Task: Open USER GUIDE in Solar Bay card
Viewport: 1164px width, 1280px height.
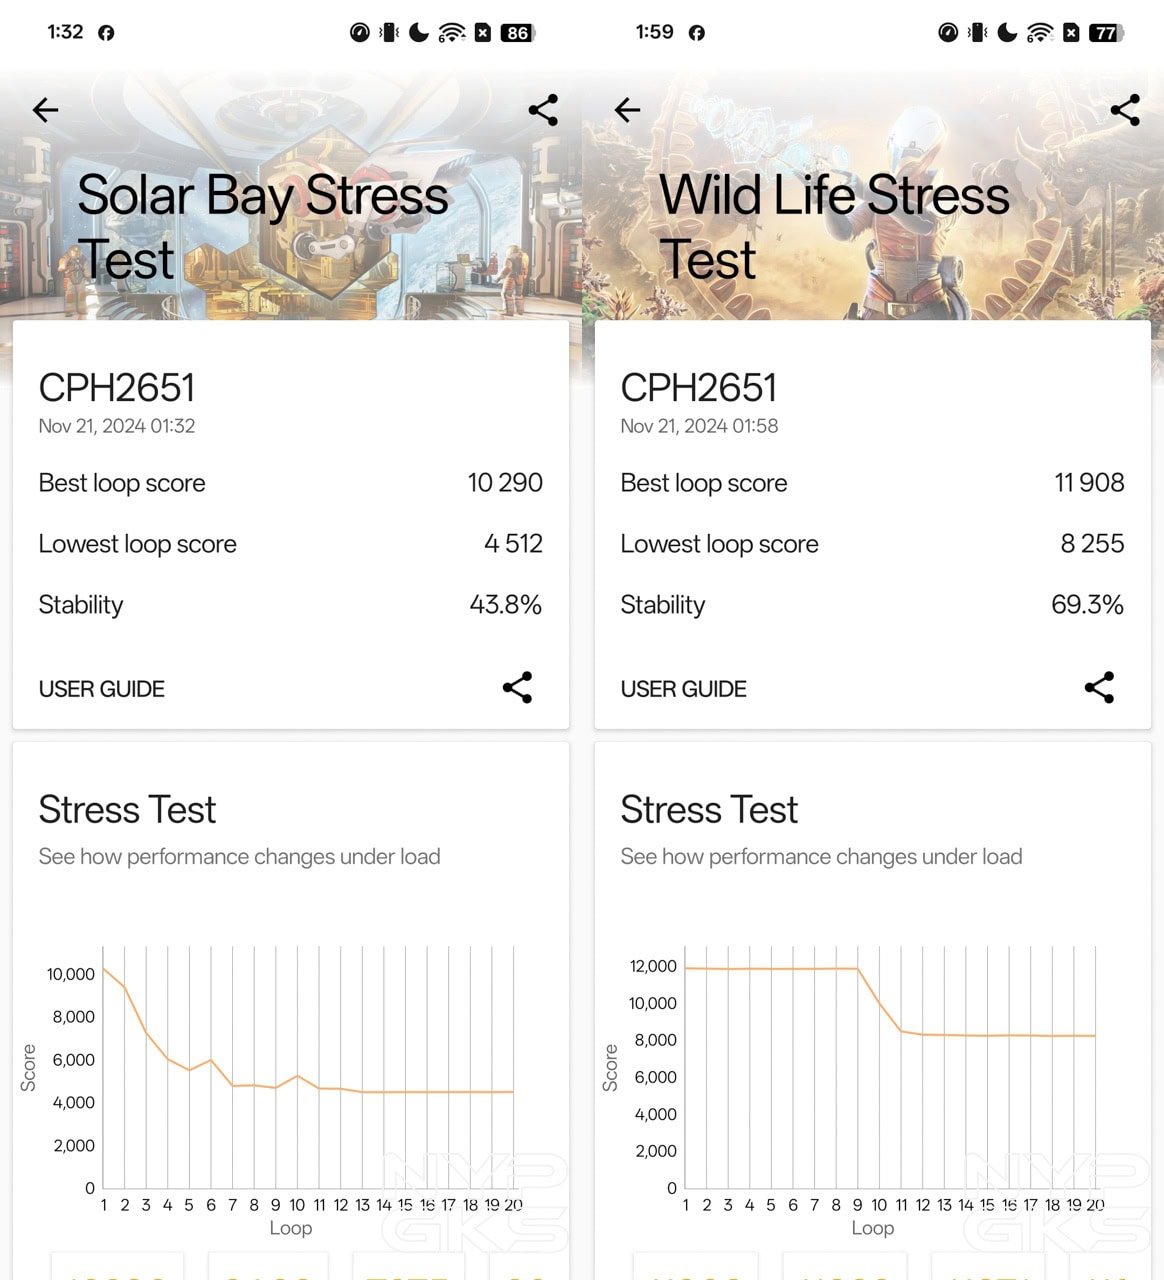Action: pyautogui.click(x=102, y=689)
